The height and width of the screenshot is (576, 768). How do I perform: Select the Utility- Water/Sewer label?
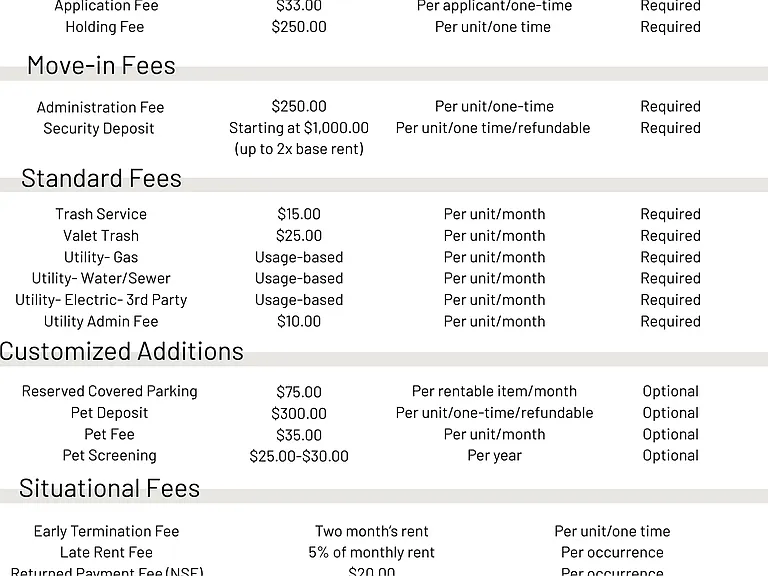(x=101, y=278)
